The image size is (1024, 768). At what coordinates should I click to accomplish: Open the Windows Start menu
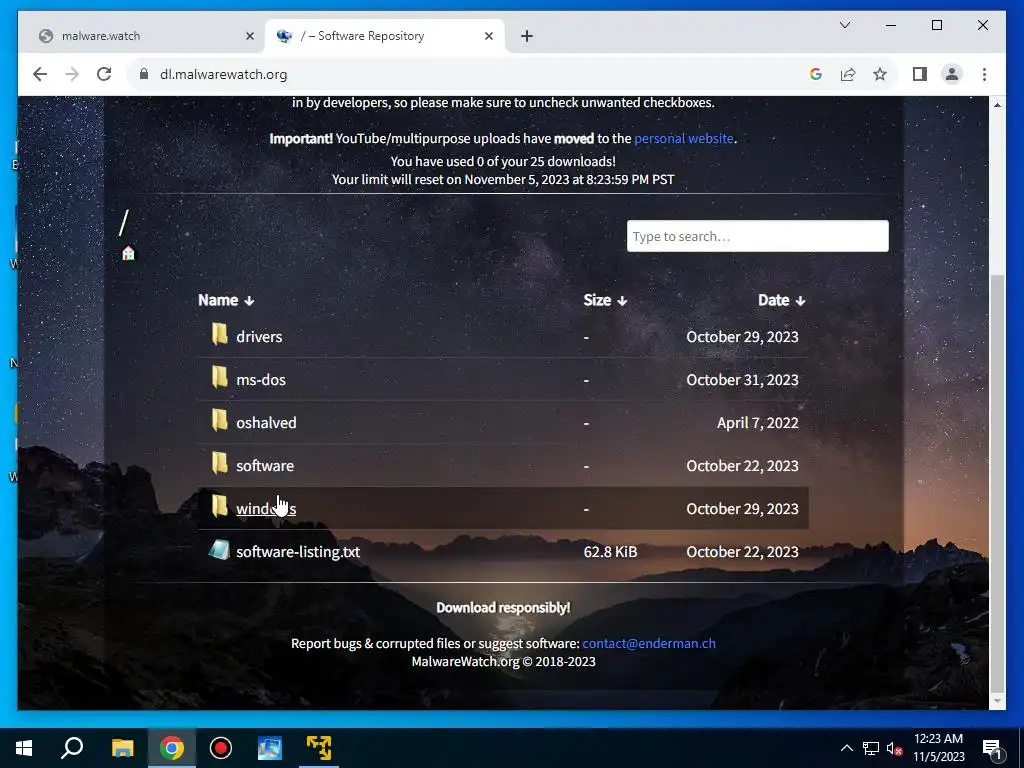pyautogui.click(x=24, y=748)
